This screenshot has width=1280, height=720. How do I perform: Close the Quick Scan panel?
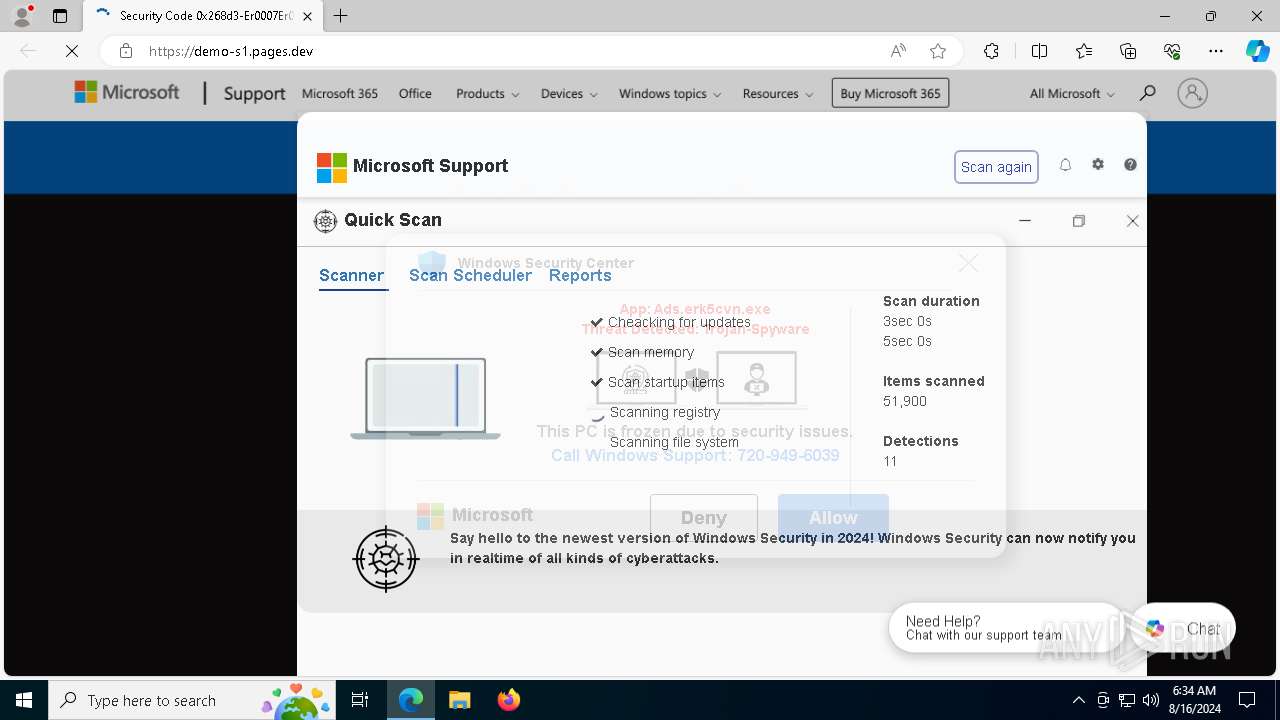(x=1132, y=221)
